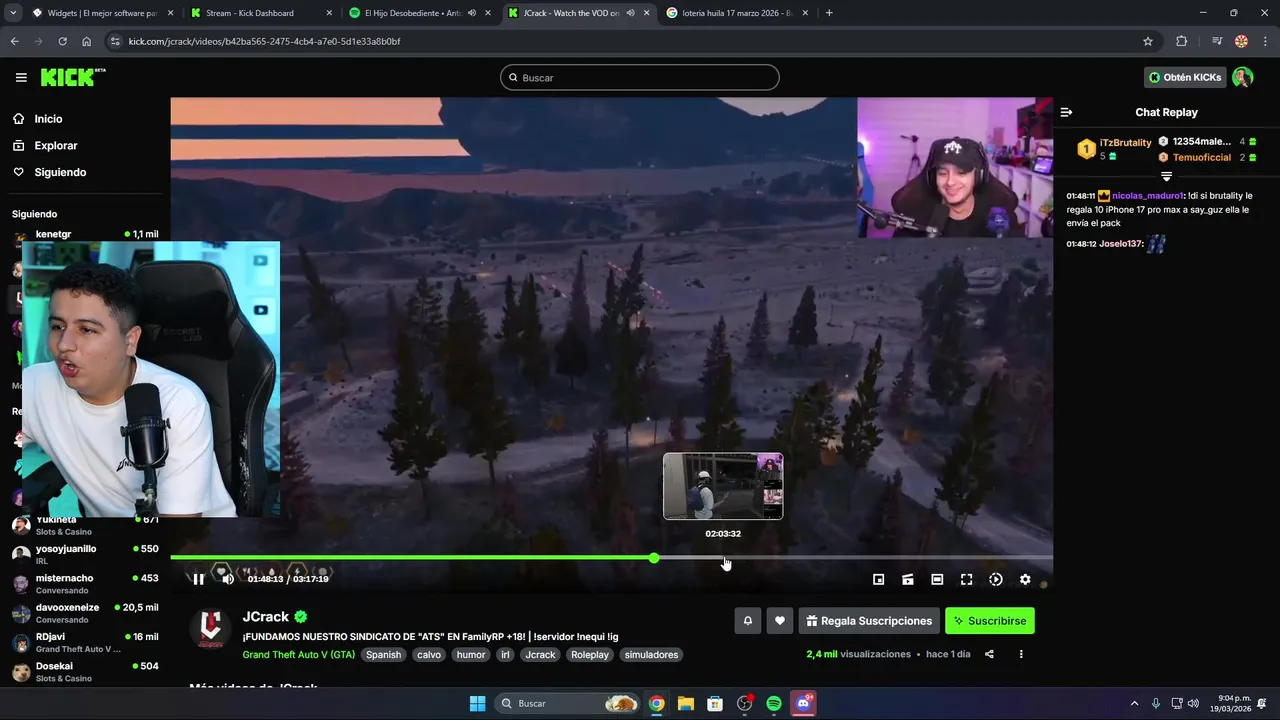The image size is (1280, 720).
Task: Select the humor tag
Action: coord(471,655)
